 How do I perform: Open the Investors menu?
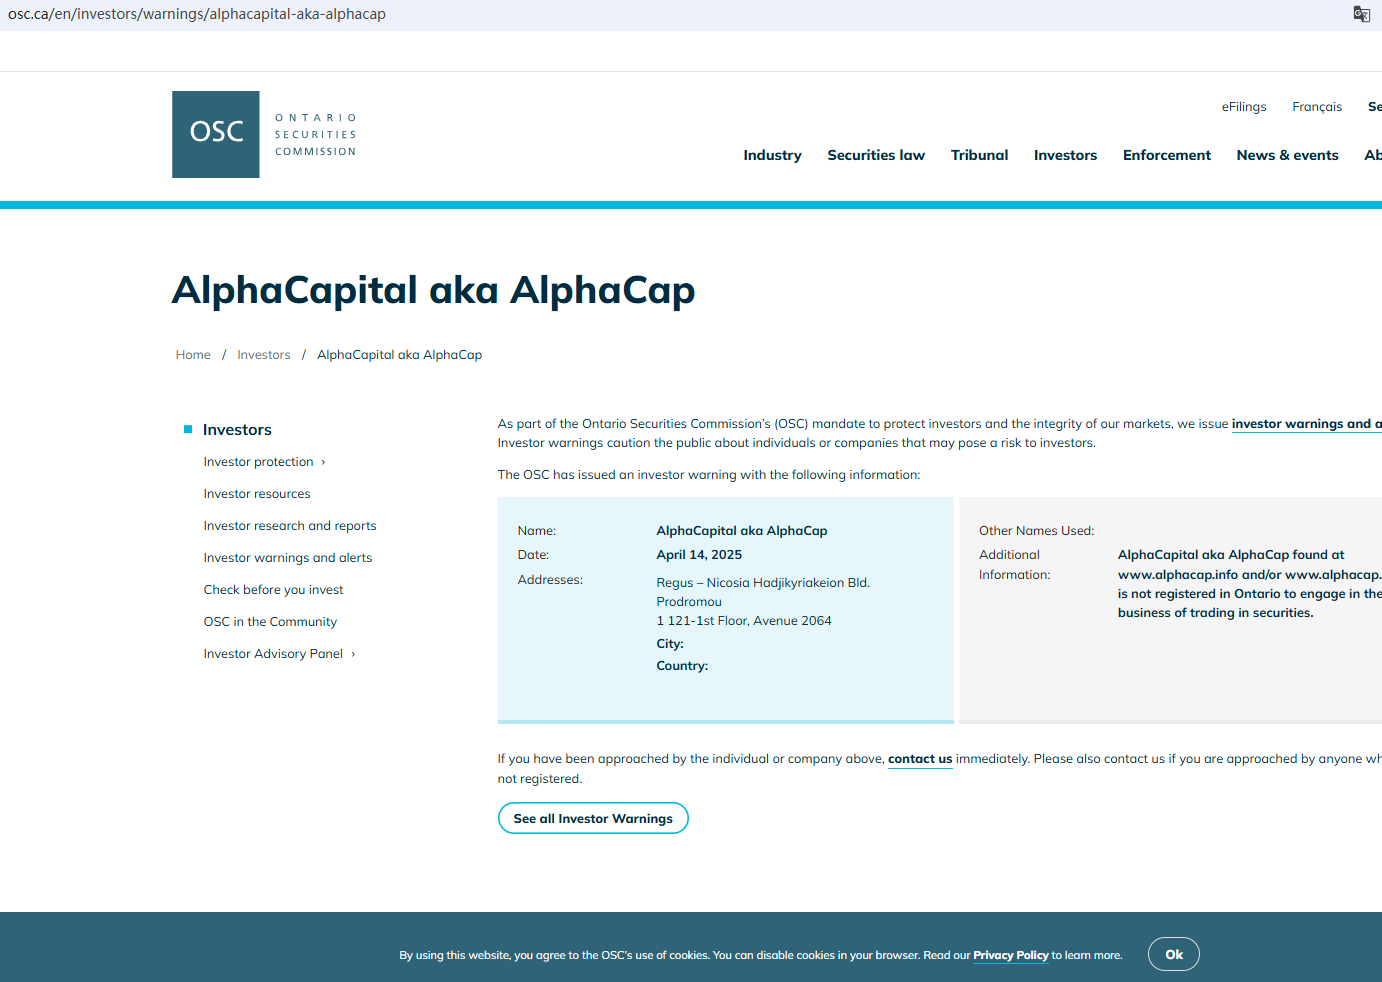pyautogui.click(x=1065, y=155)
